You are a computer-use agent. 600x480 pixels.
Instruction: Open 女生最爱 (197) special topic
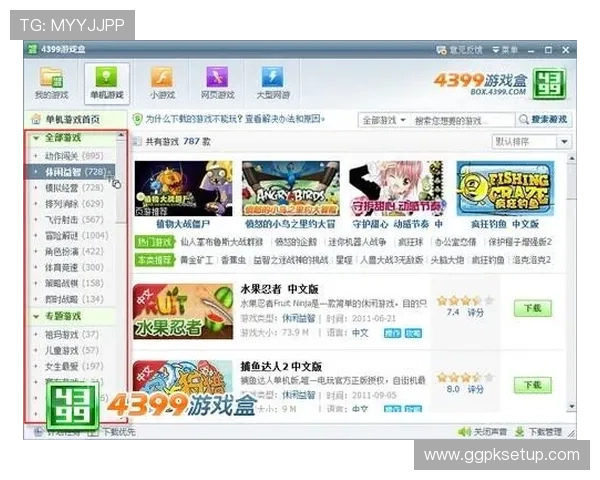coord(74,366)
